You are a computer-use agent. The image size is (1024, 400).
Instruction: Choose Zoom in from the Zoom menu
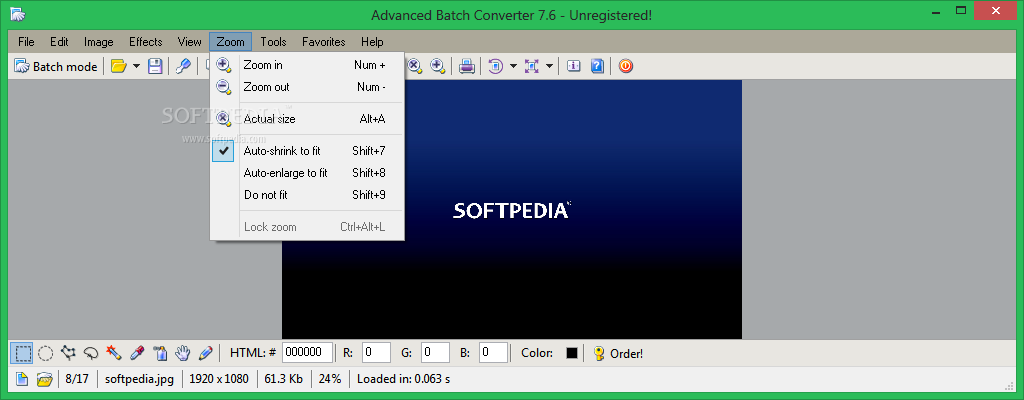click(307, 65)
